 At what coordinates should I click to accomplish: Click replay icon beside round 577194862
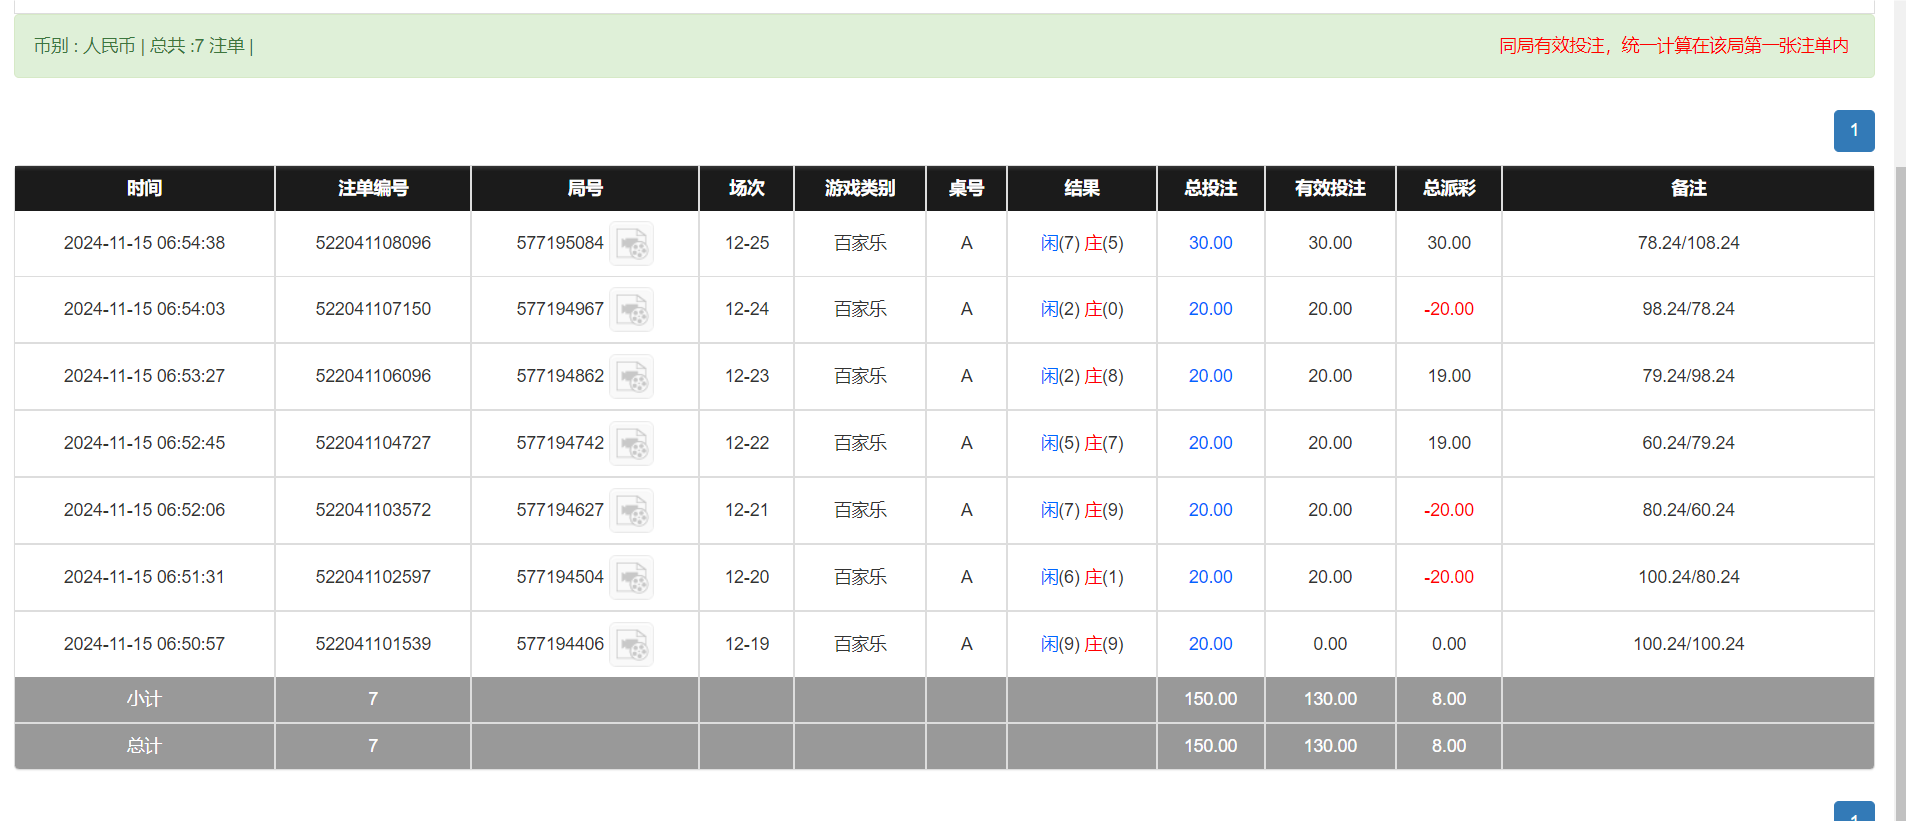tap(632, 377)
